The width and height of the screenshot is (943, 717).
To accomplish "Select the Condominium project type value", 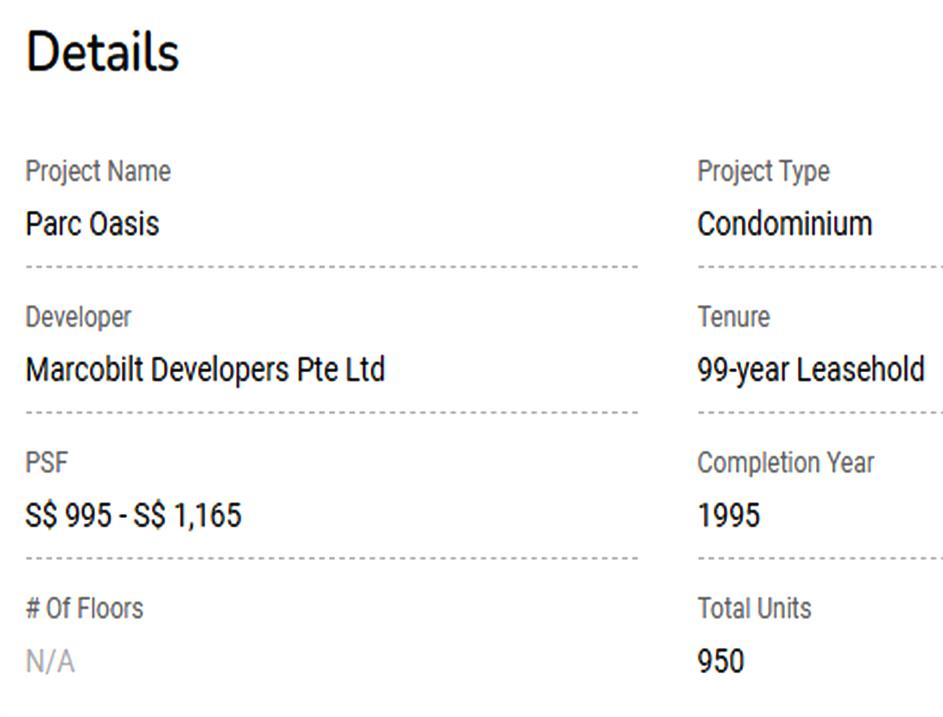I will (x=784, y=223).
